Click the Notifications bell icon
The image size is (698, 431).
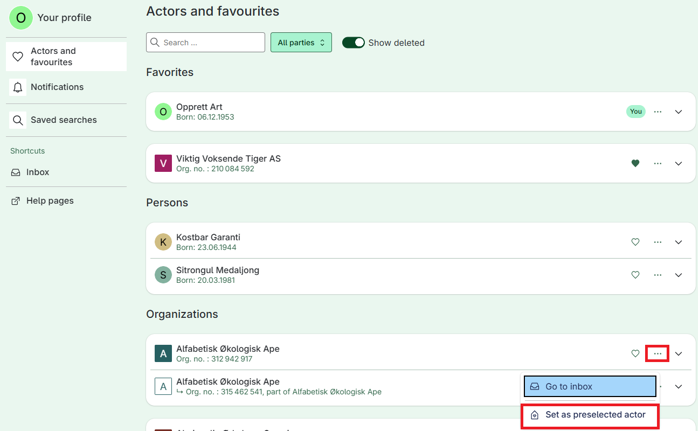pos(17,87)
